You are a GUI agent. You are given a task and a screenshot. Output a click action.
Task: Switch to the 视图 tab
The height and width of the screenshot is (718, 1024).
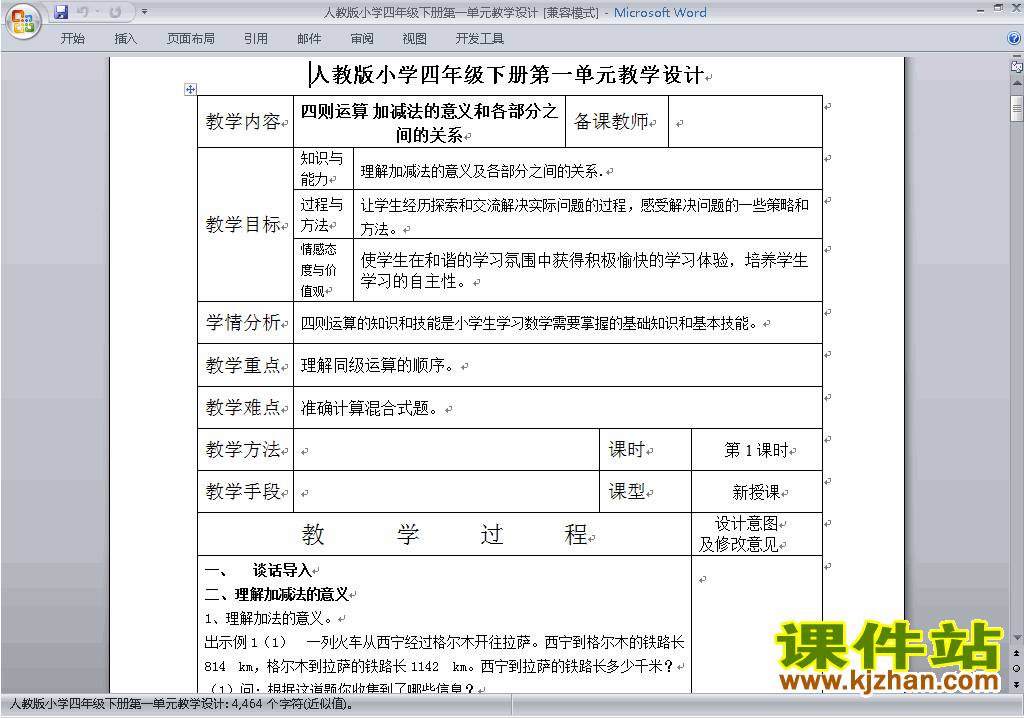click(414, 39)
